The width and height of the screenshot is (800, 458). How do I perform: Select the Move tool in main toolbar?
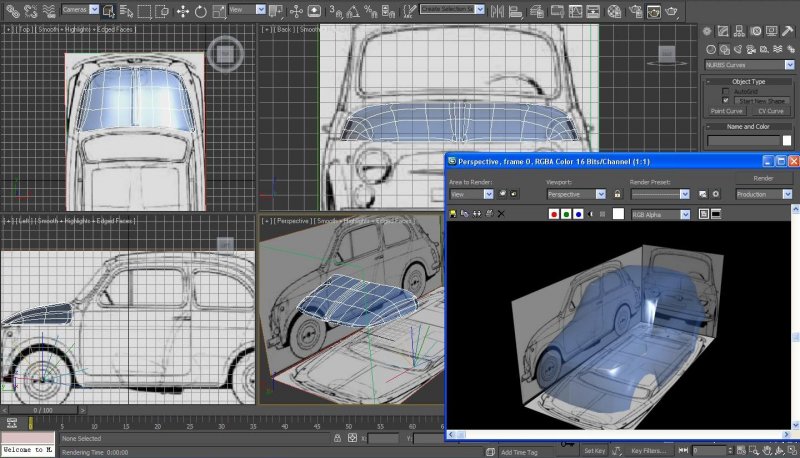(183, 11)
